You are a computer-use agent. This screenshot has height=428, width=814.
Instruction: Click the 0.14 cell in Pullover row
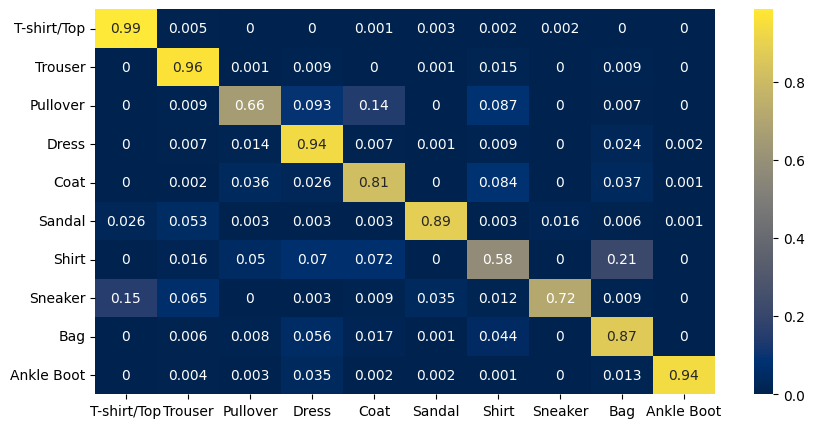pyautogui.click(x=374, y=106)
